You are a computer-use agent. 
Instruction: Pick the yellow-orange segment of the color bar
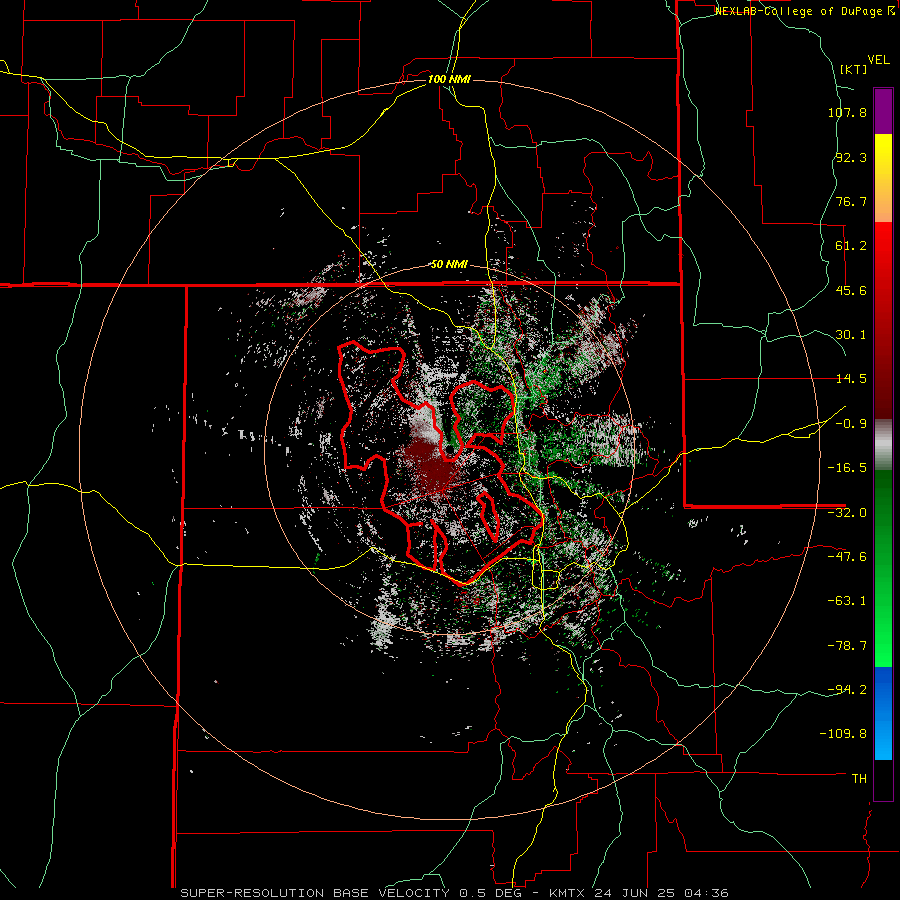(x=883, y=178)
